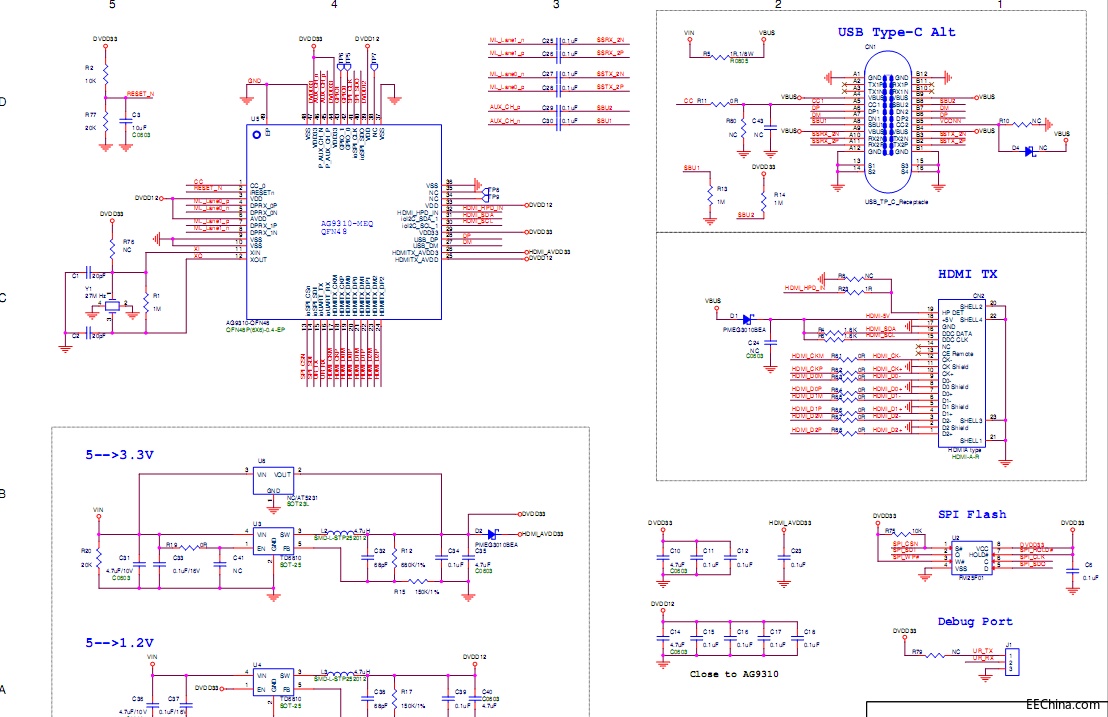
Task: Click the U2 SPI flash chip block
Action: click(972, 558)
